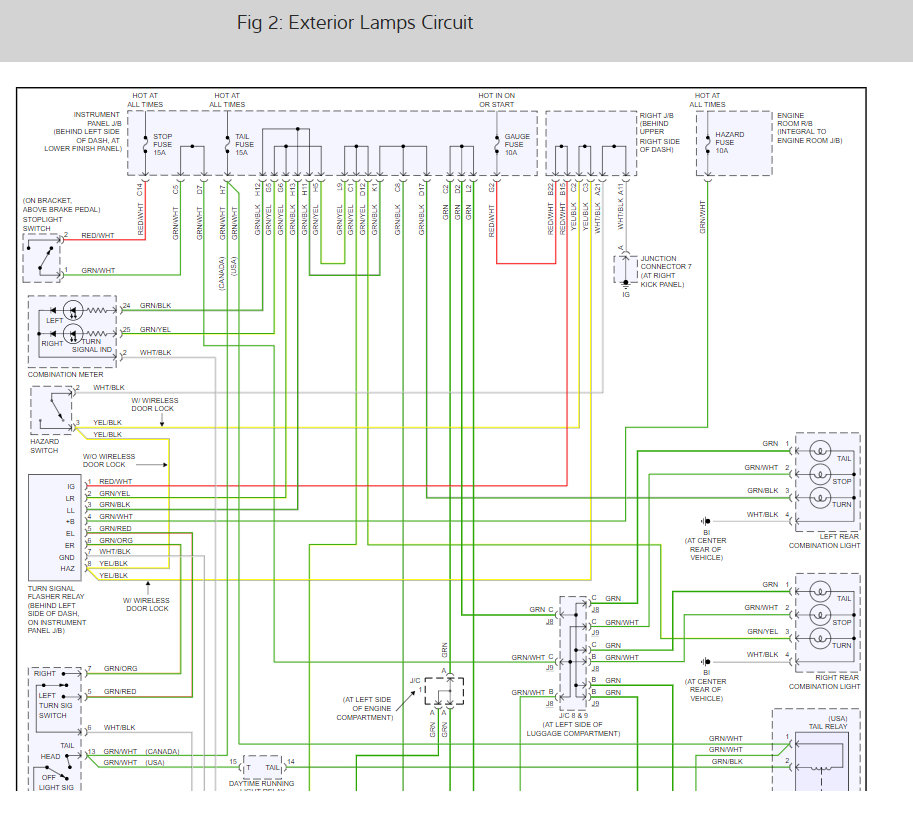913x815 pixels.
Task: Click the HAZARD SWITCH label
Action: pyautogui.click(x=44, y=446)
